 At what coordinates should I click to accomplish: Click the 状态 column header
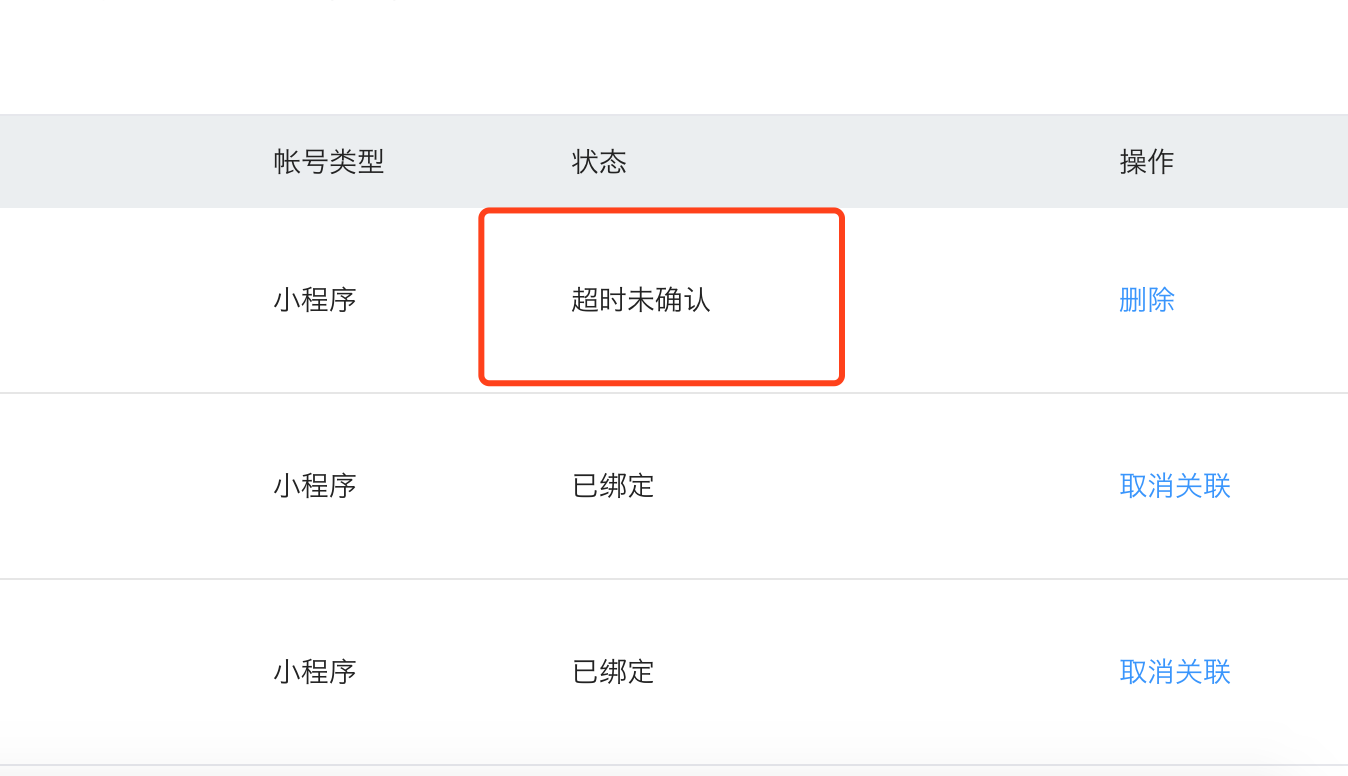pyautogui.click(x=599, y=161)
